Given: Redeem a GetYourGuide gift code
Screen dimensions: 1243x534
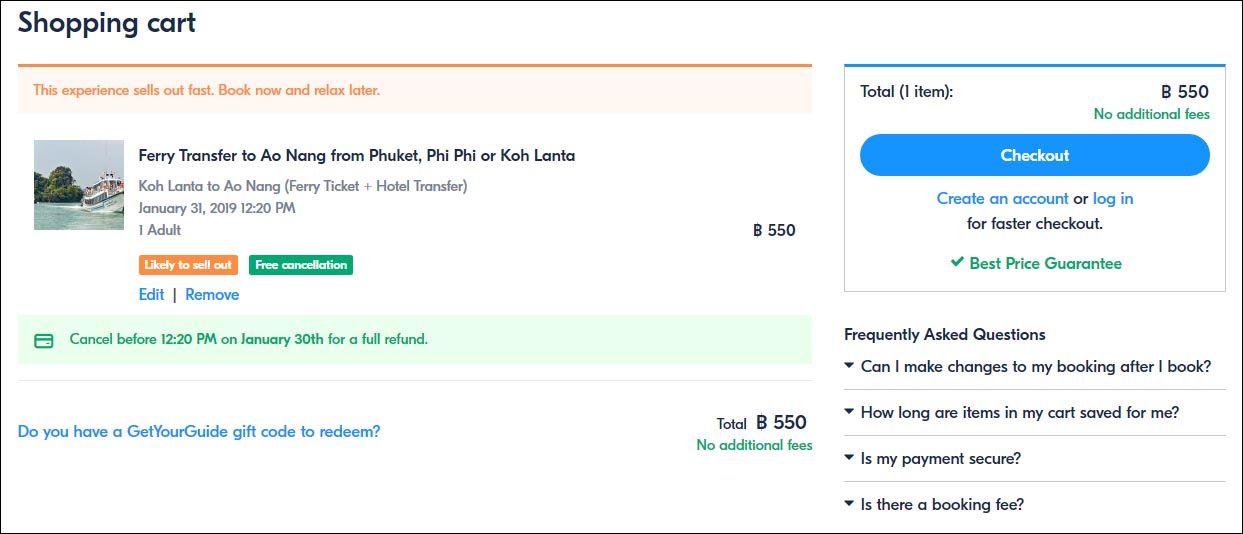Looking at the screenshot, I should [x=199, y=432].
